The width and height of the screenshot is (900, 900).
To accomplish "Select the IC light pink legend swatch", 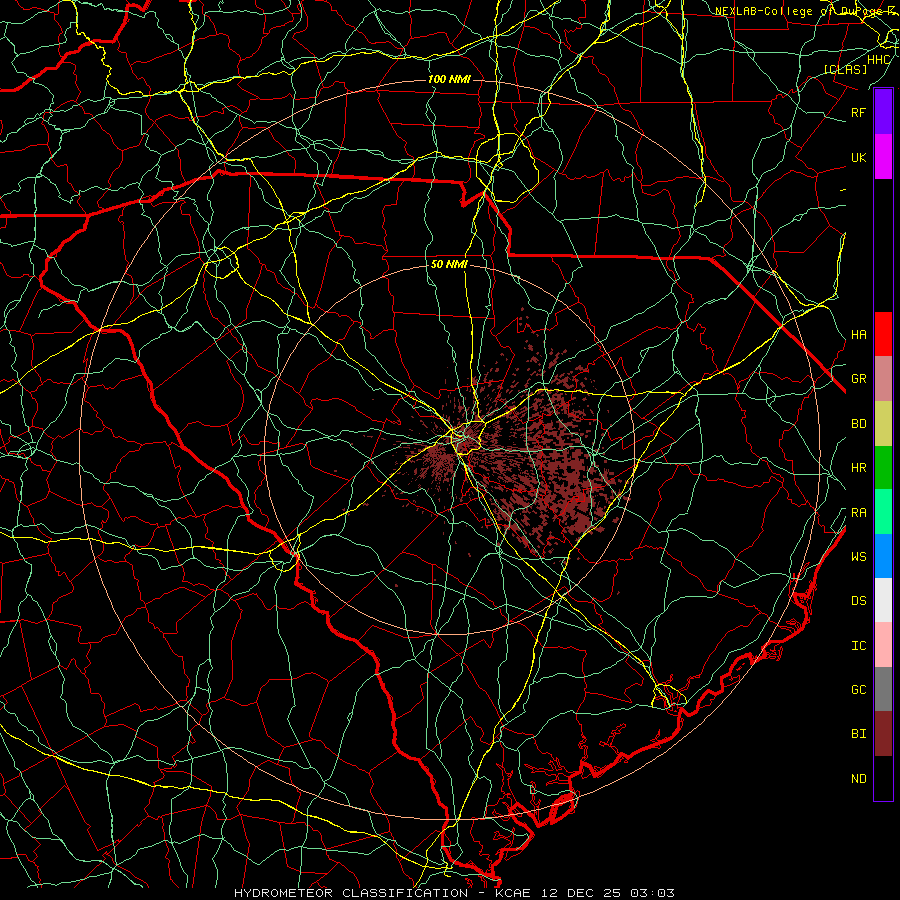I will coord(883,645).
